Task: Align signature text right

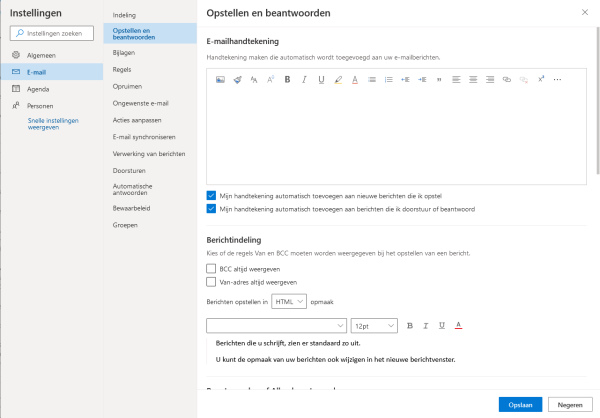Action: click(490, 80)
